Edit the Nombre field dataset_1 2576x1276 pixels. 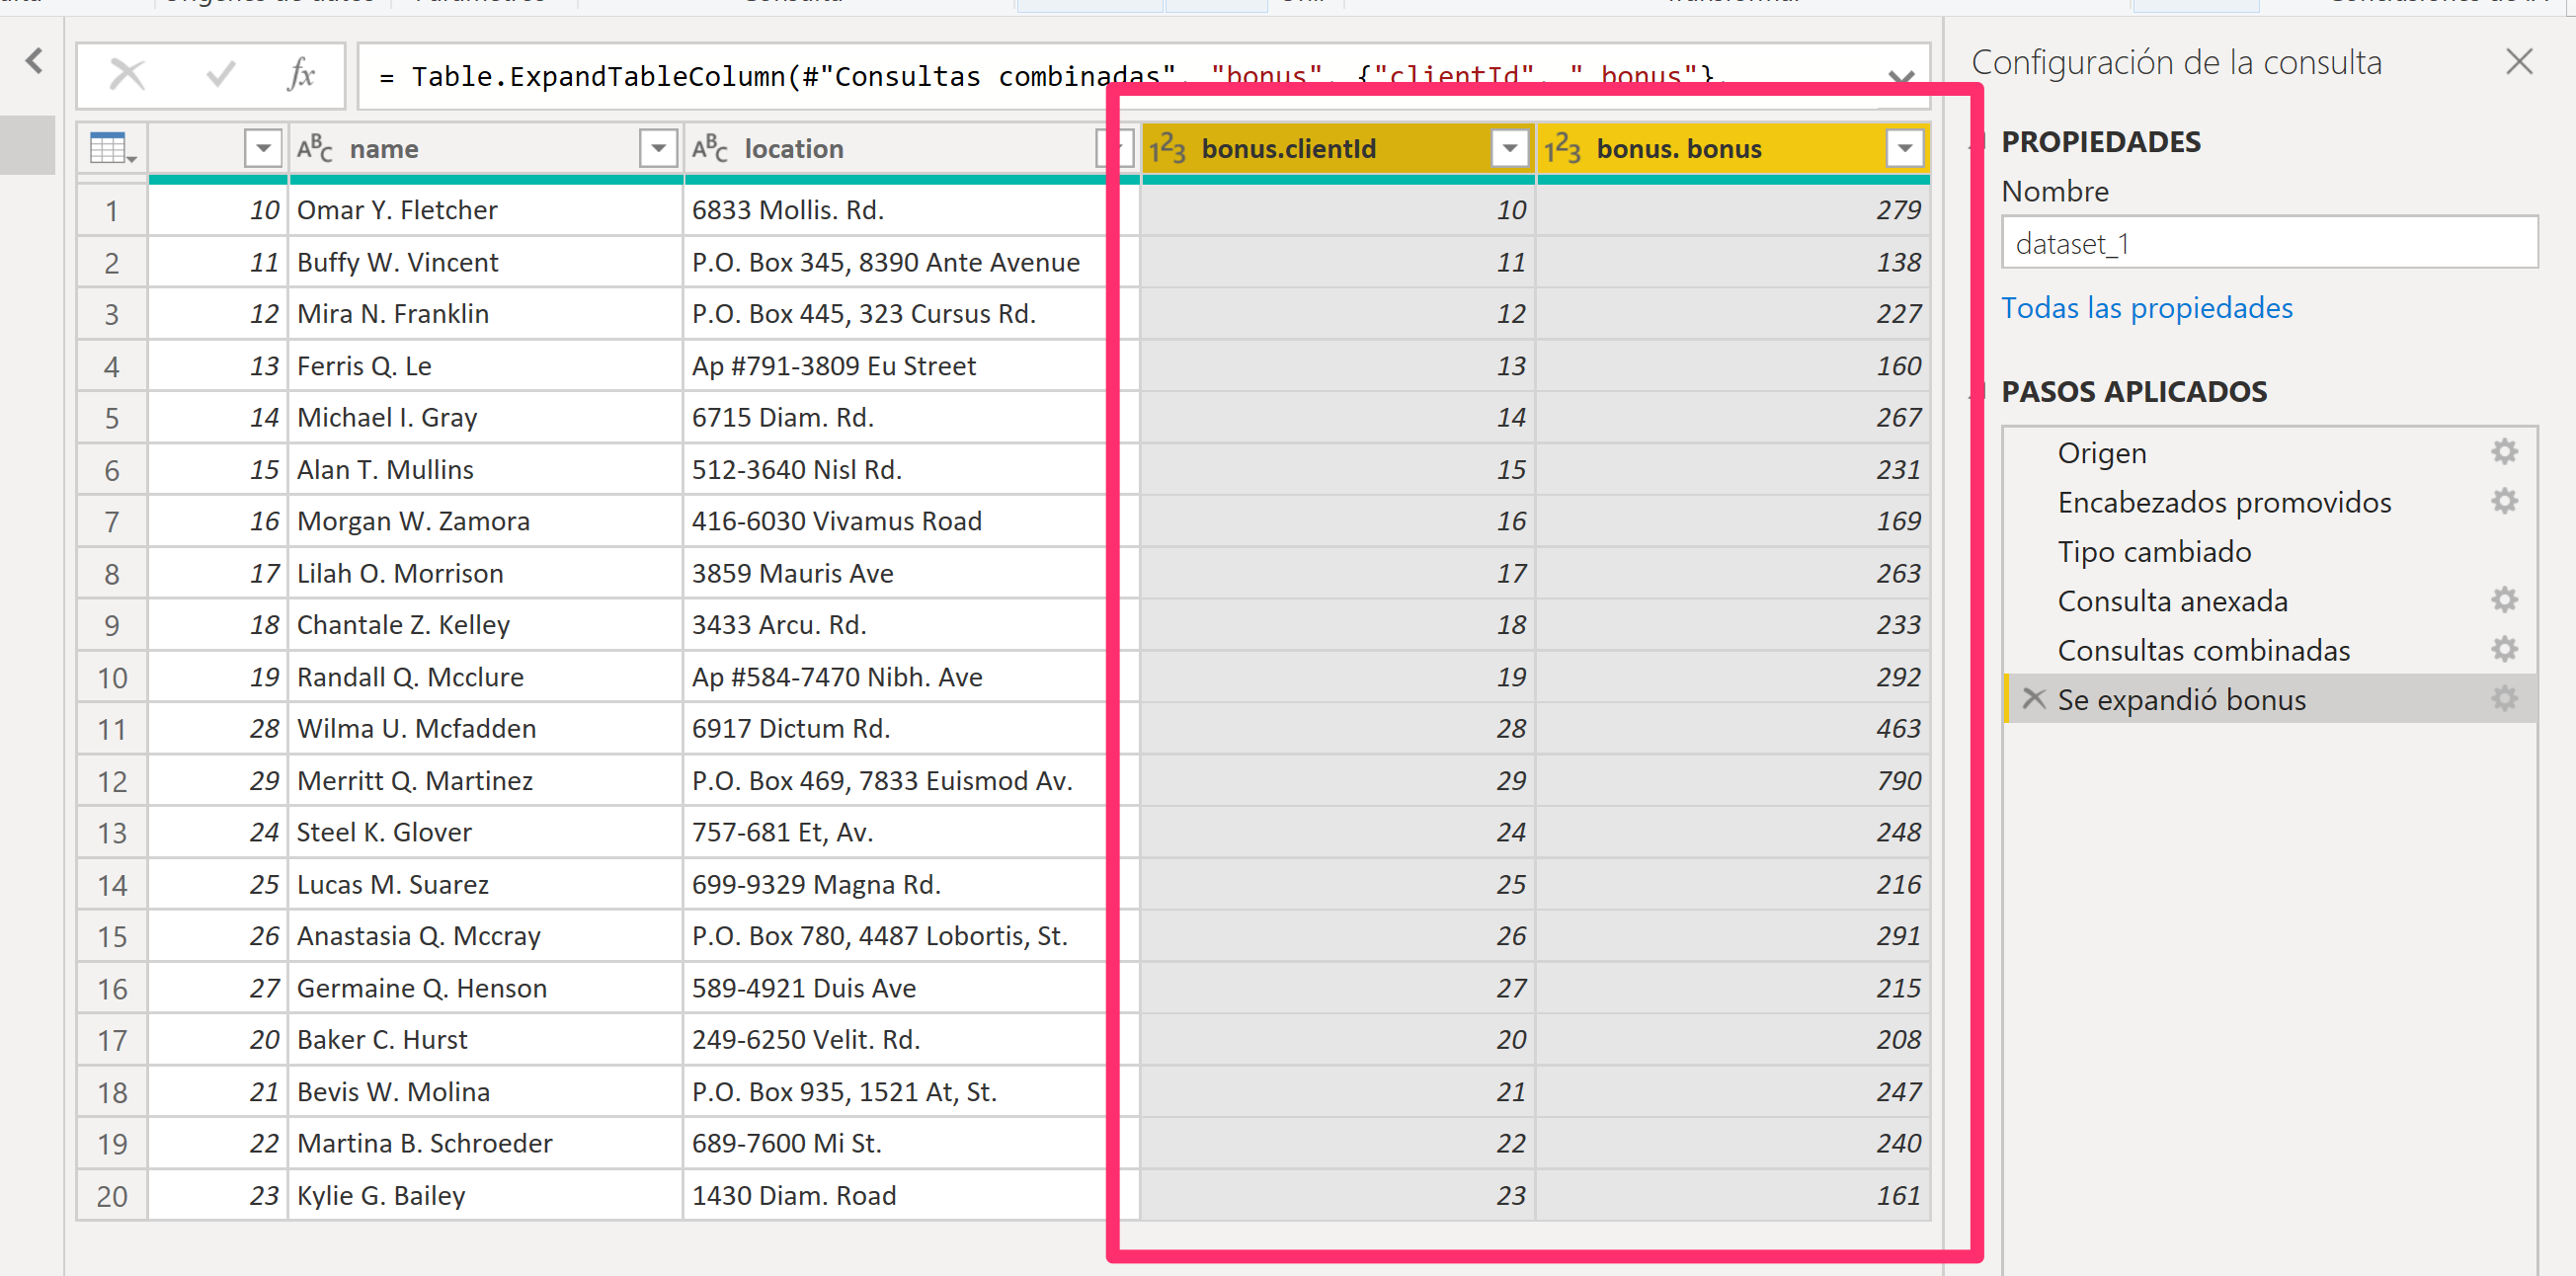[x=2269, y=243]
